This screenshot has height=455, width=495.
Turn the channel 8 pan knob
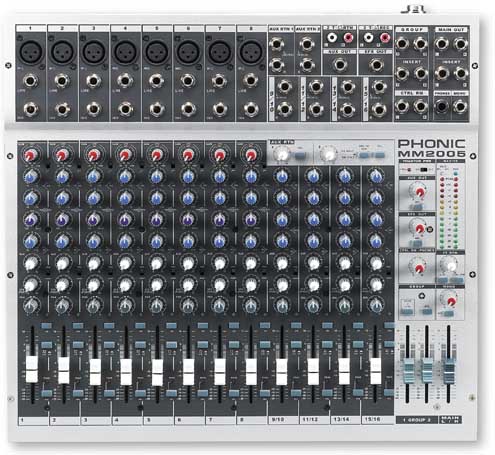coord(250,305)
